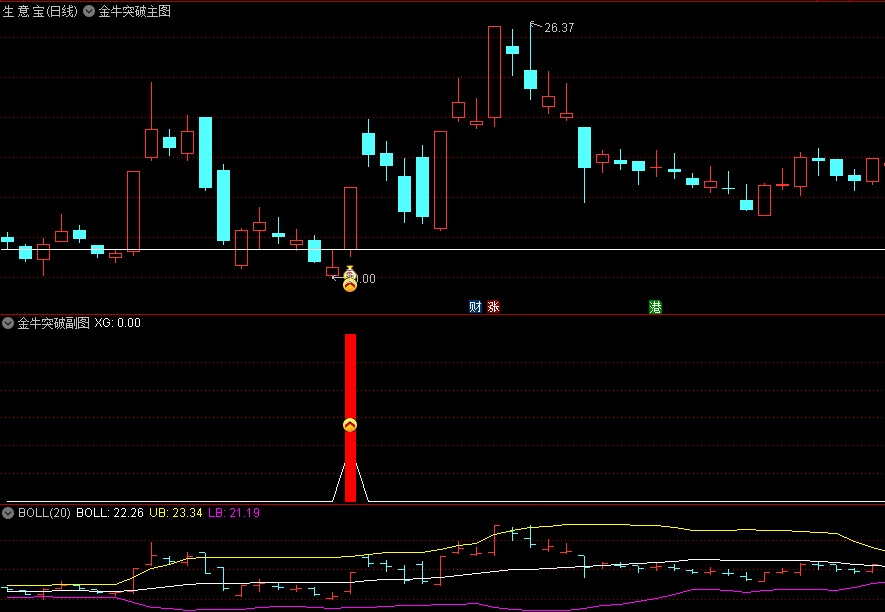The width and height of the screenshot is (885, 612).
Task: Select the 生意宝(日线) chart title
Action: coord(40,11)
